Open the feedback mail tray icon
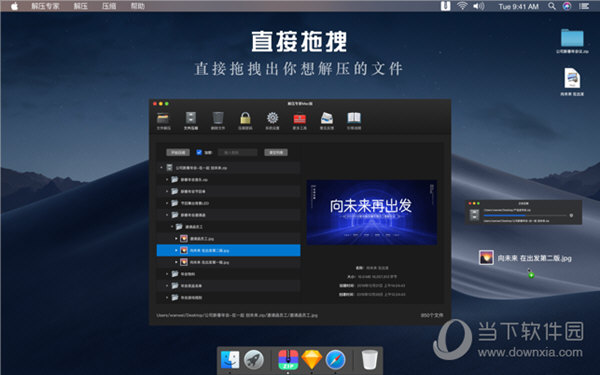 click(x=327, y=118)
